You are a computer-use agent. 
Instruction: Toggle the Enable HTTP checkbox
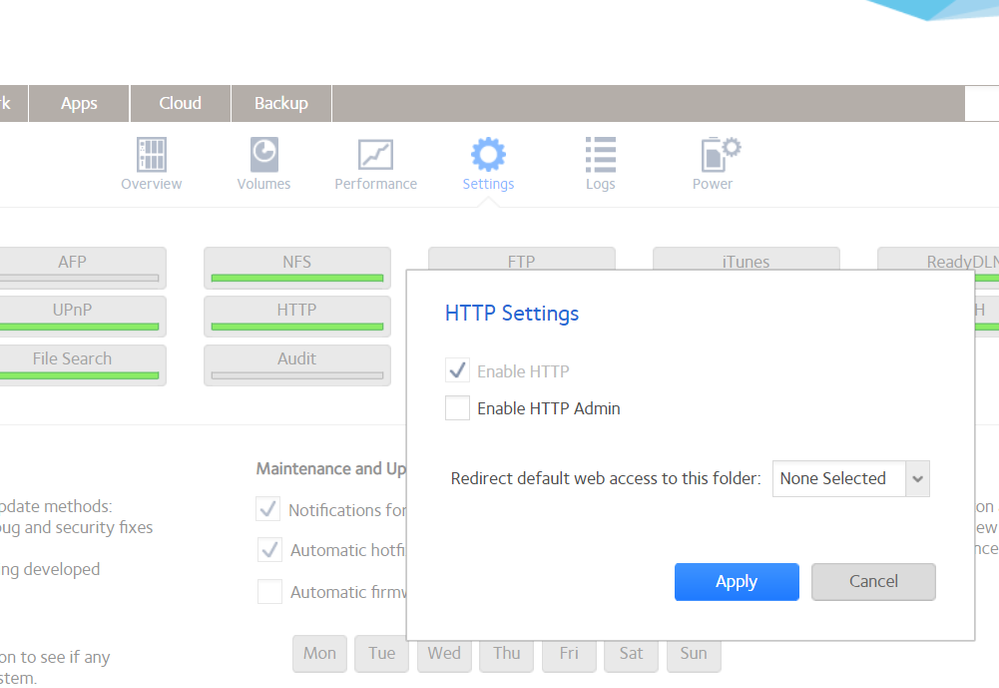click(x=457, y=371)
